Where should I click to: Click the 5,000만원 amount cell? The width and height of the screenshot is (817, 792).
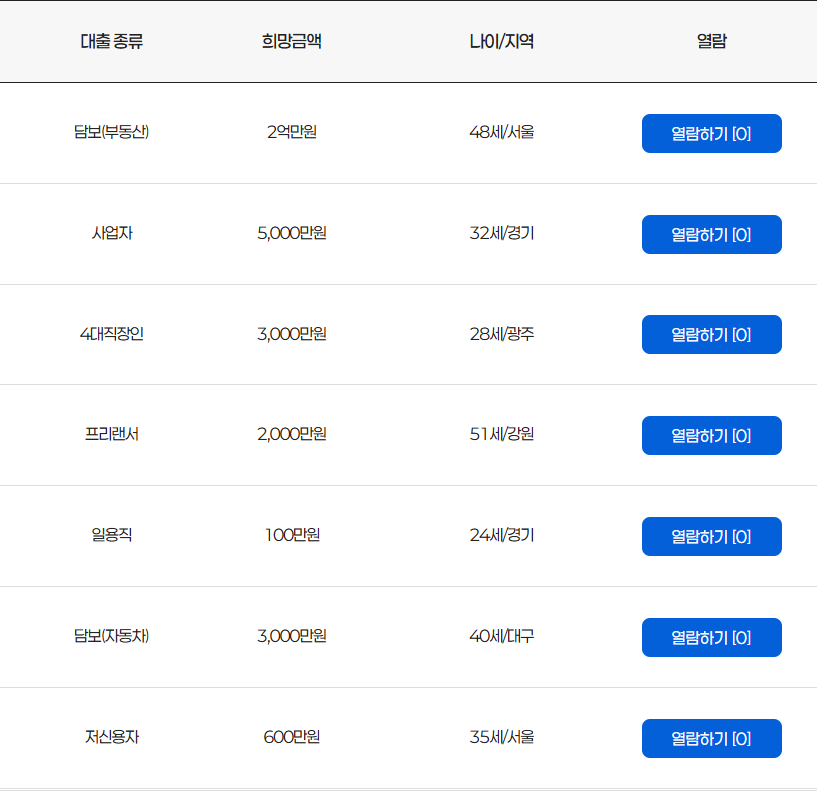click(291, 233)
